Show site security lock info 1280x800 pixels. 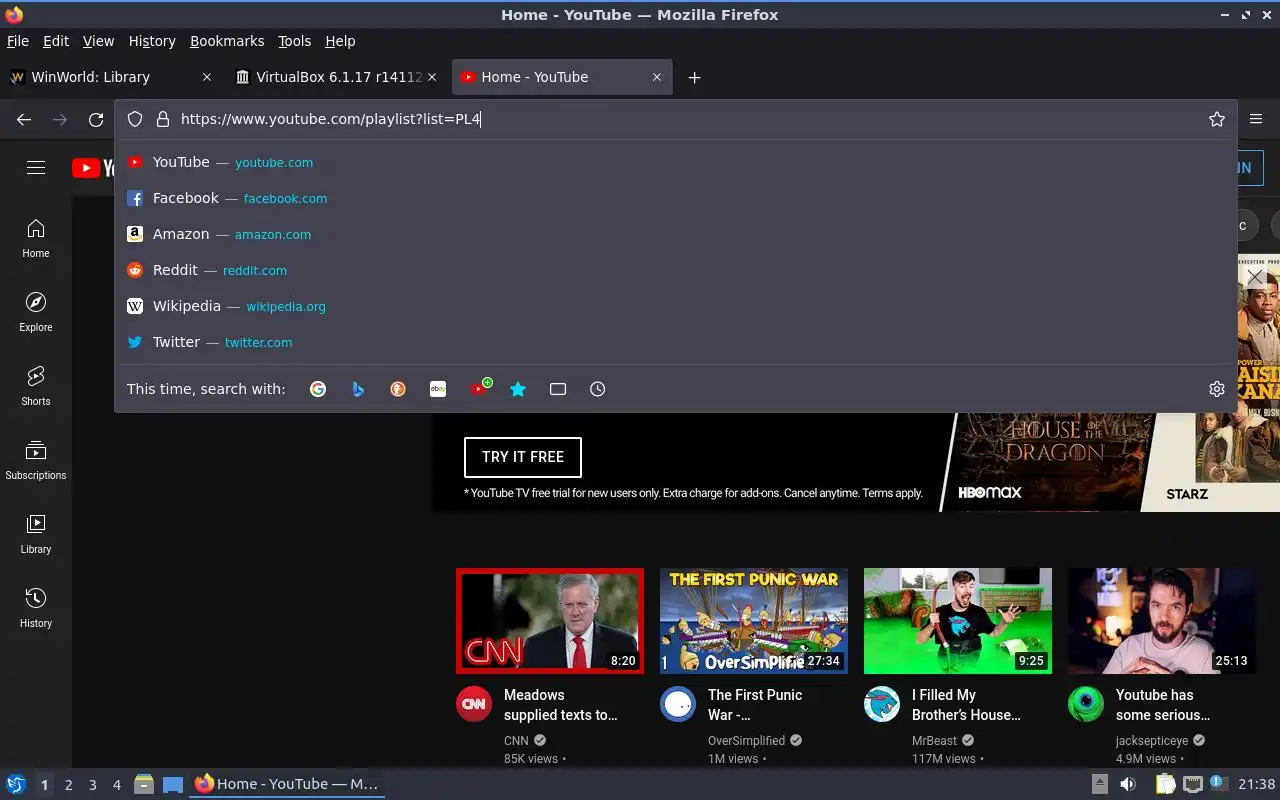pyautogui.click(x=163, y=119)
